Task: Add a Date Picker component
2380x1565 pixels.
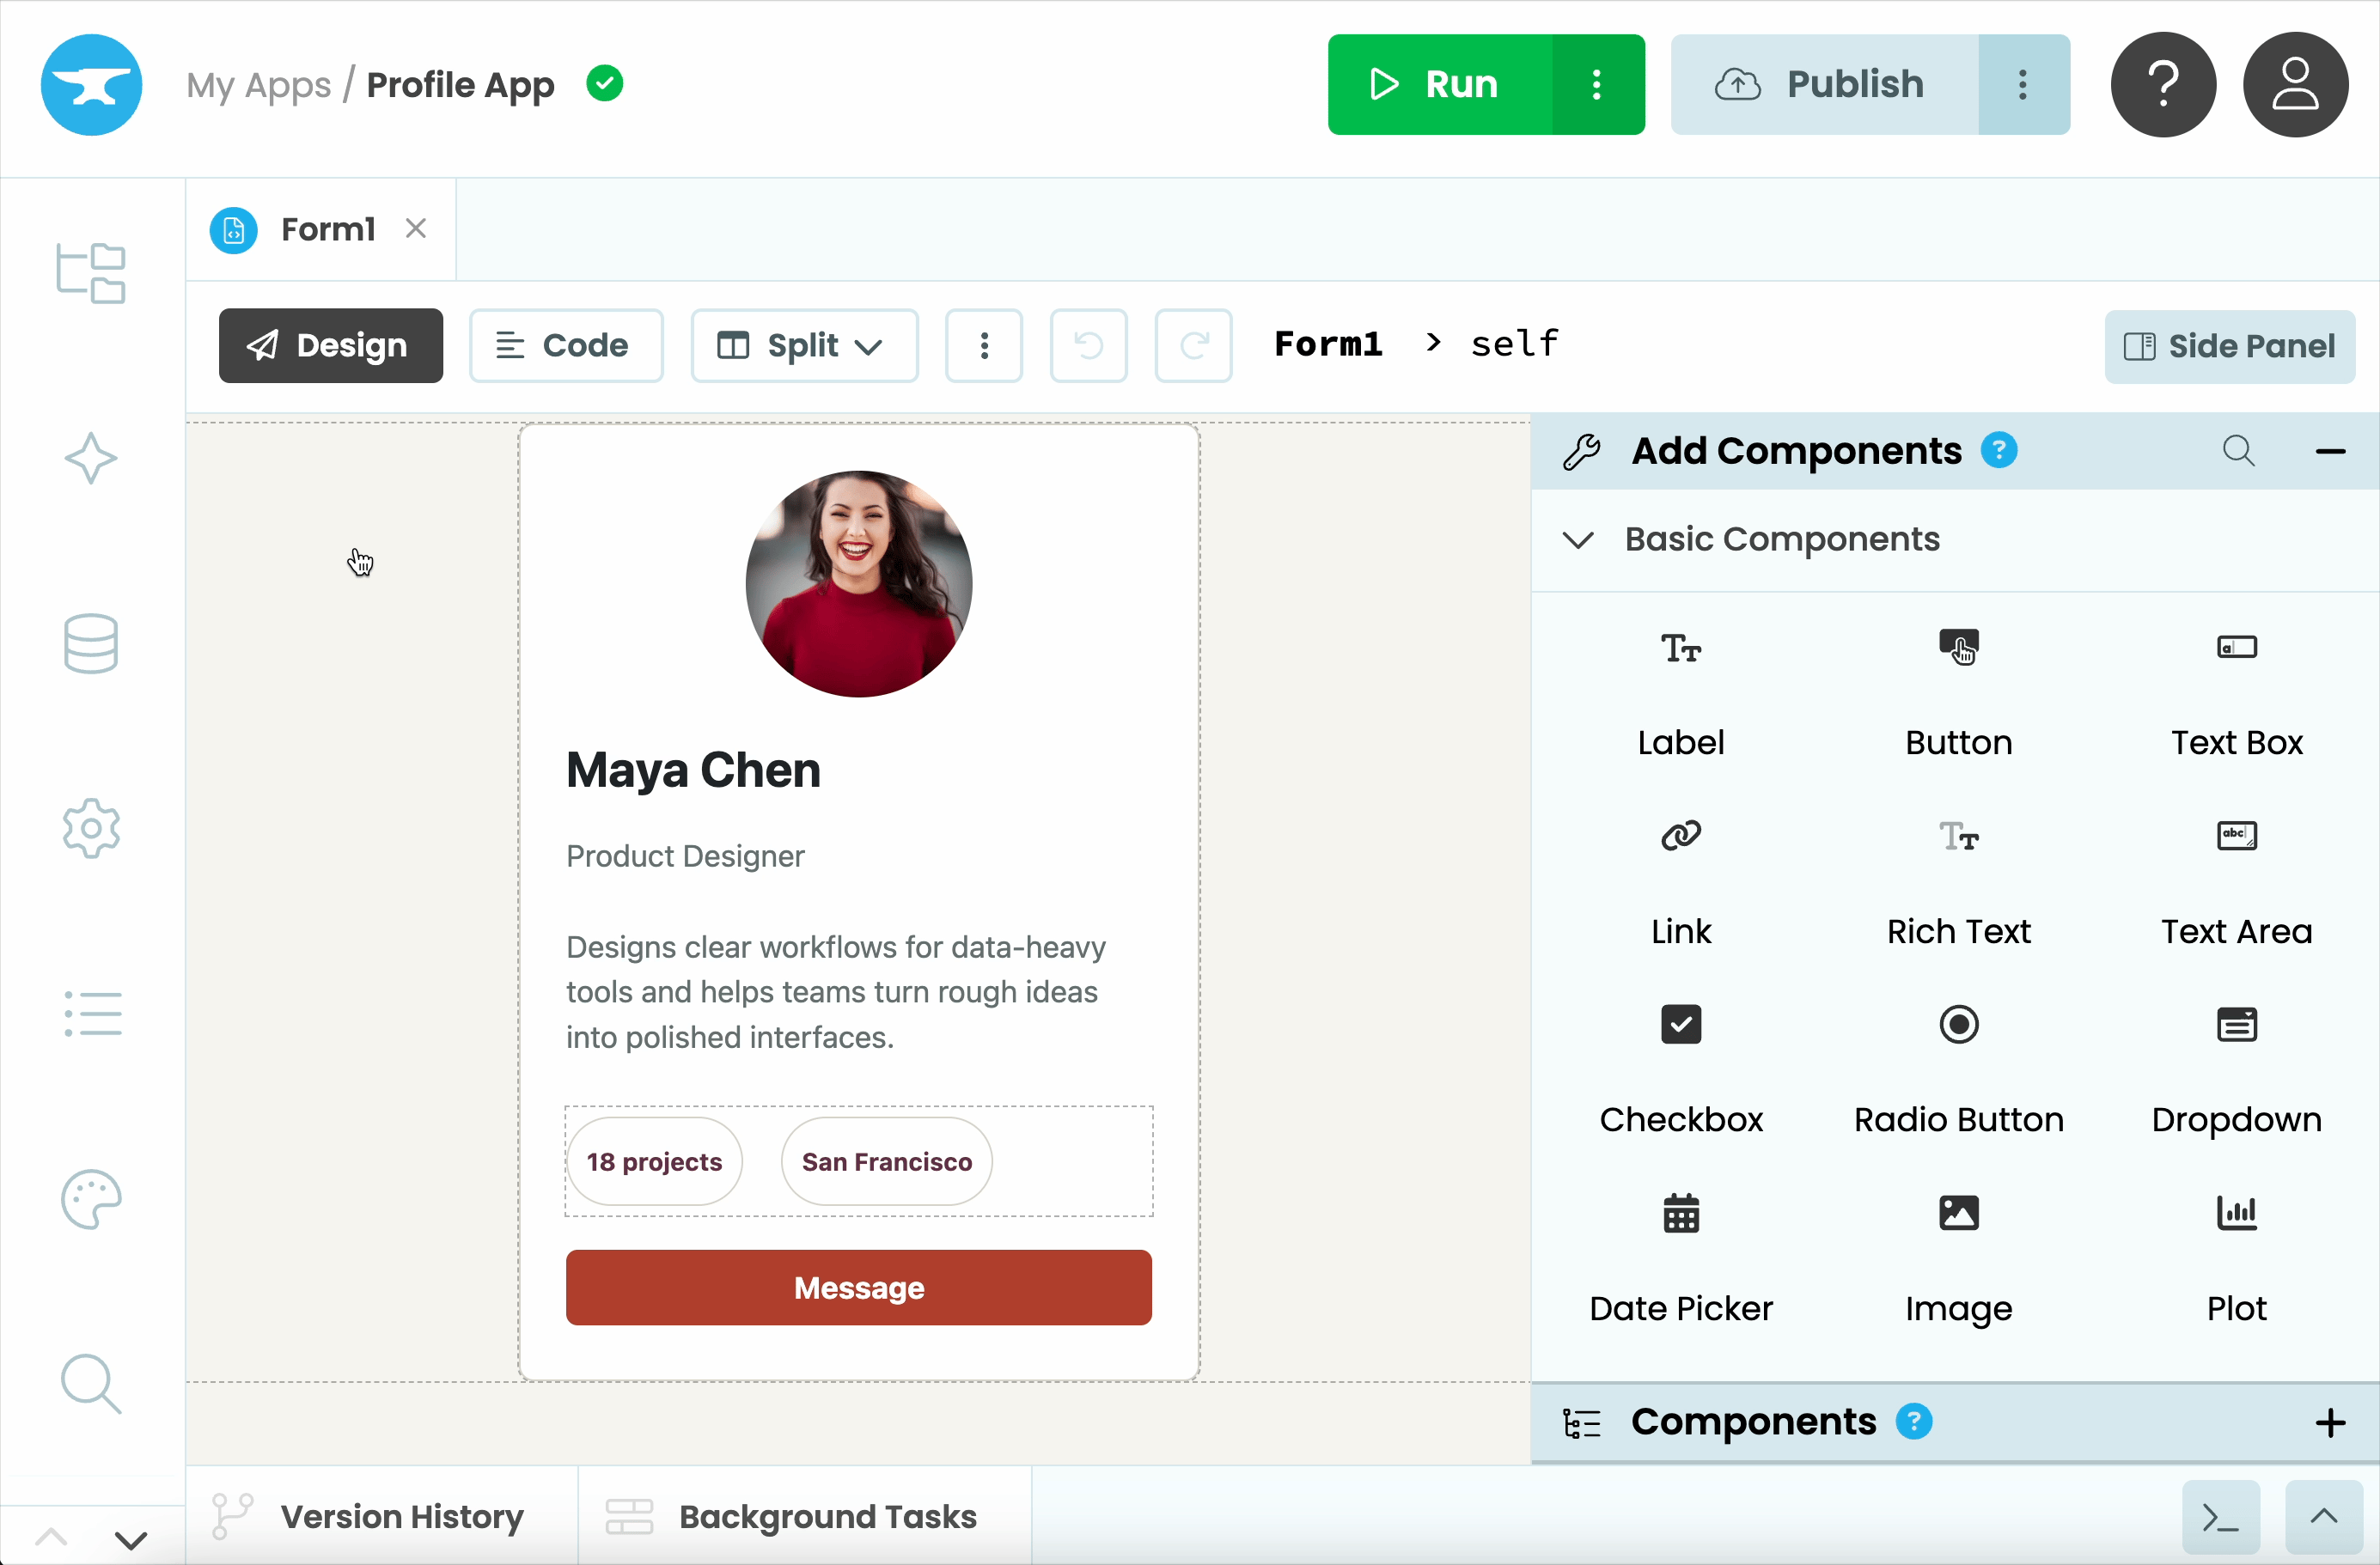Action: 1681,1258
